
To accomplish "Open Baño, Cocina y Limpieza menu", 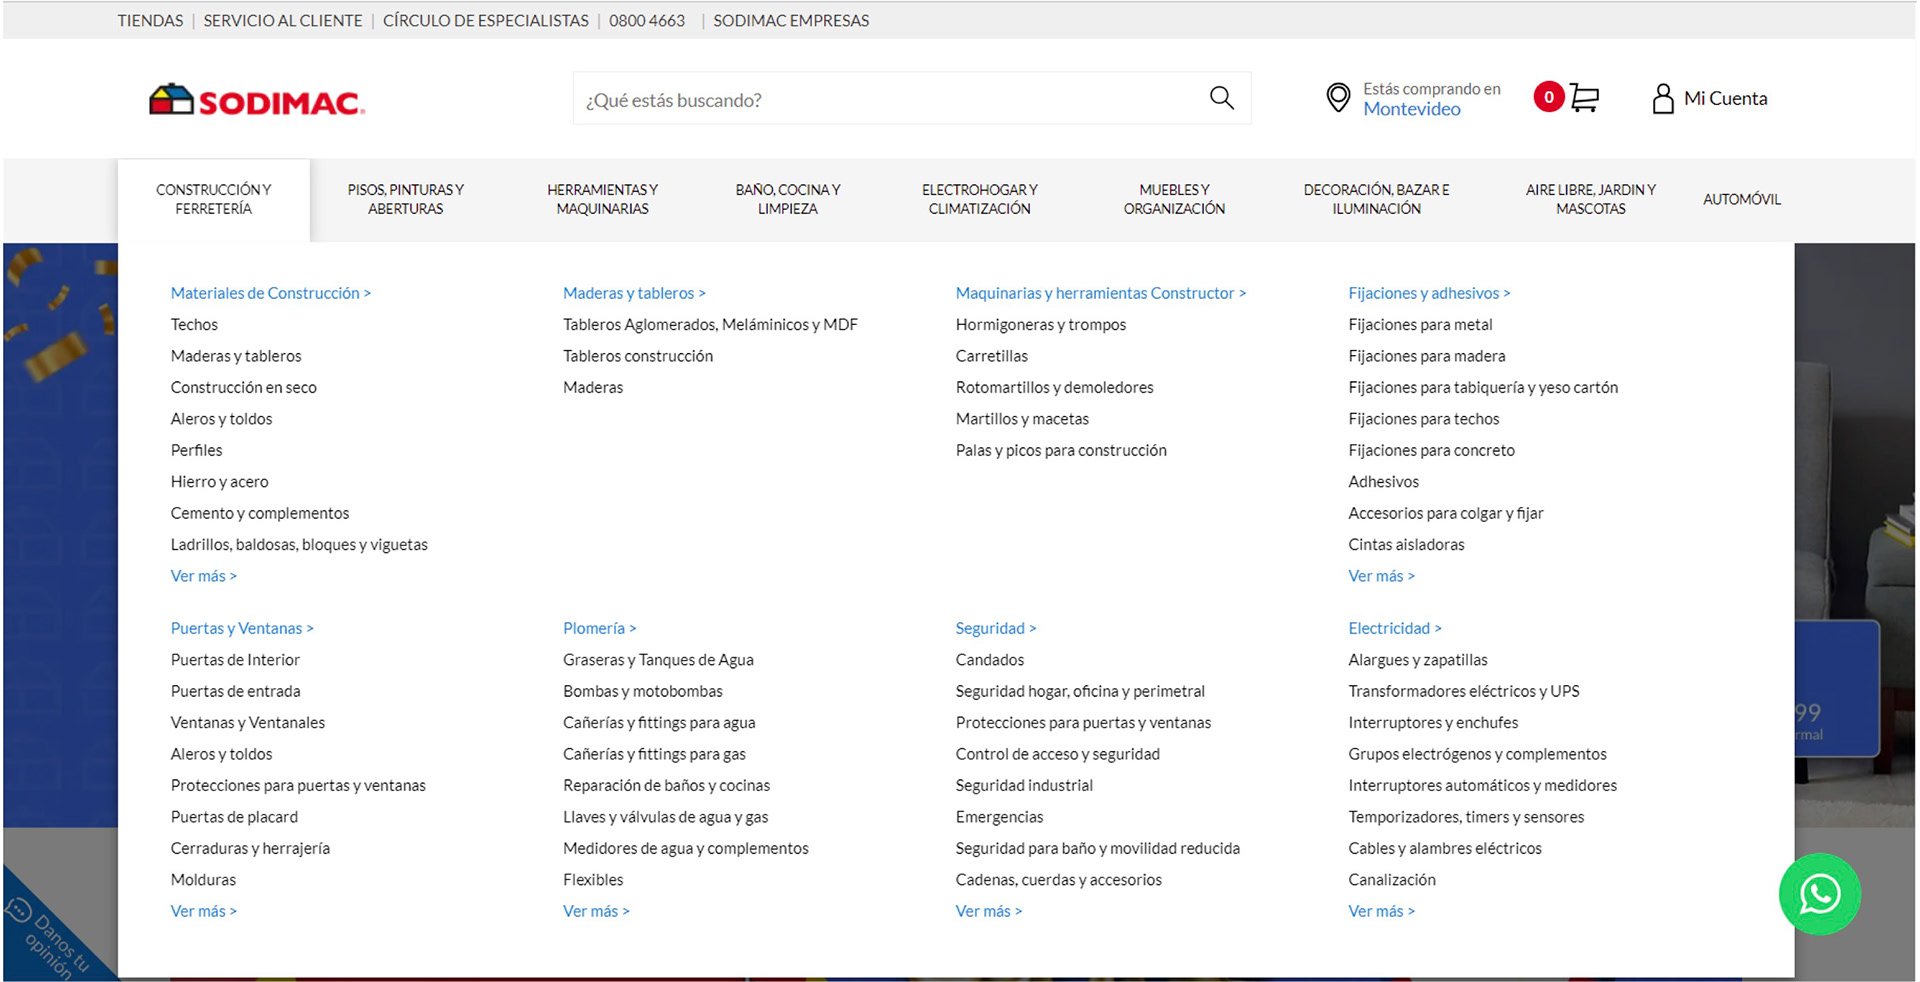I will click(787, 199).
